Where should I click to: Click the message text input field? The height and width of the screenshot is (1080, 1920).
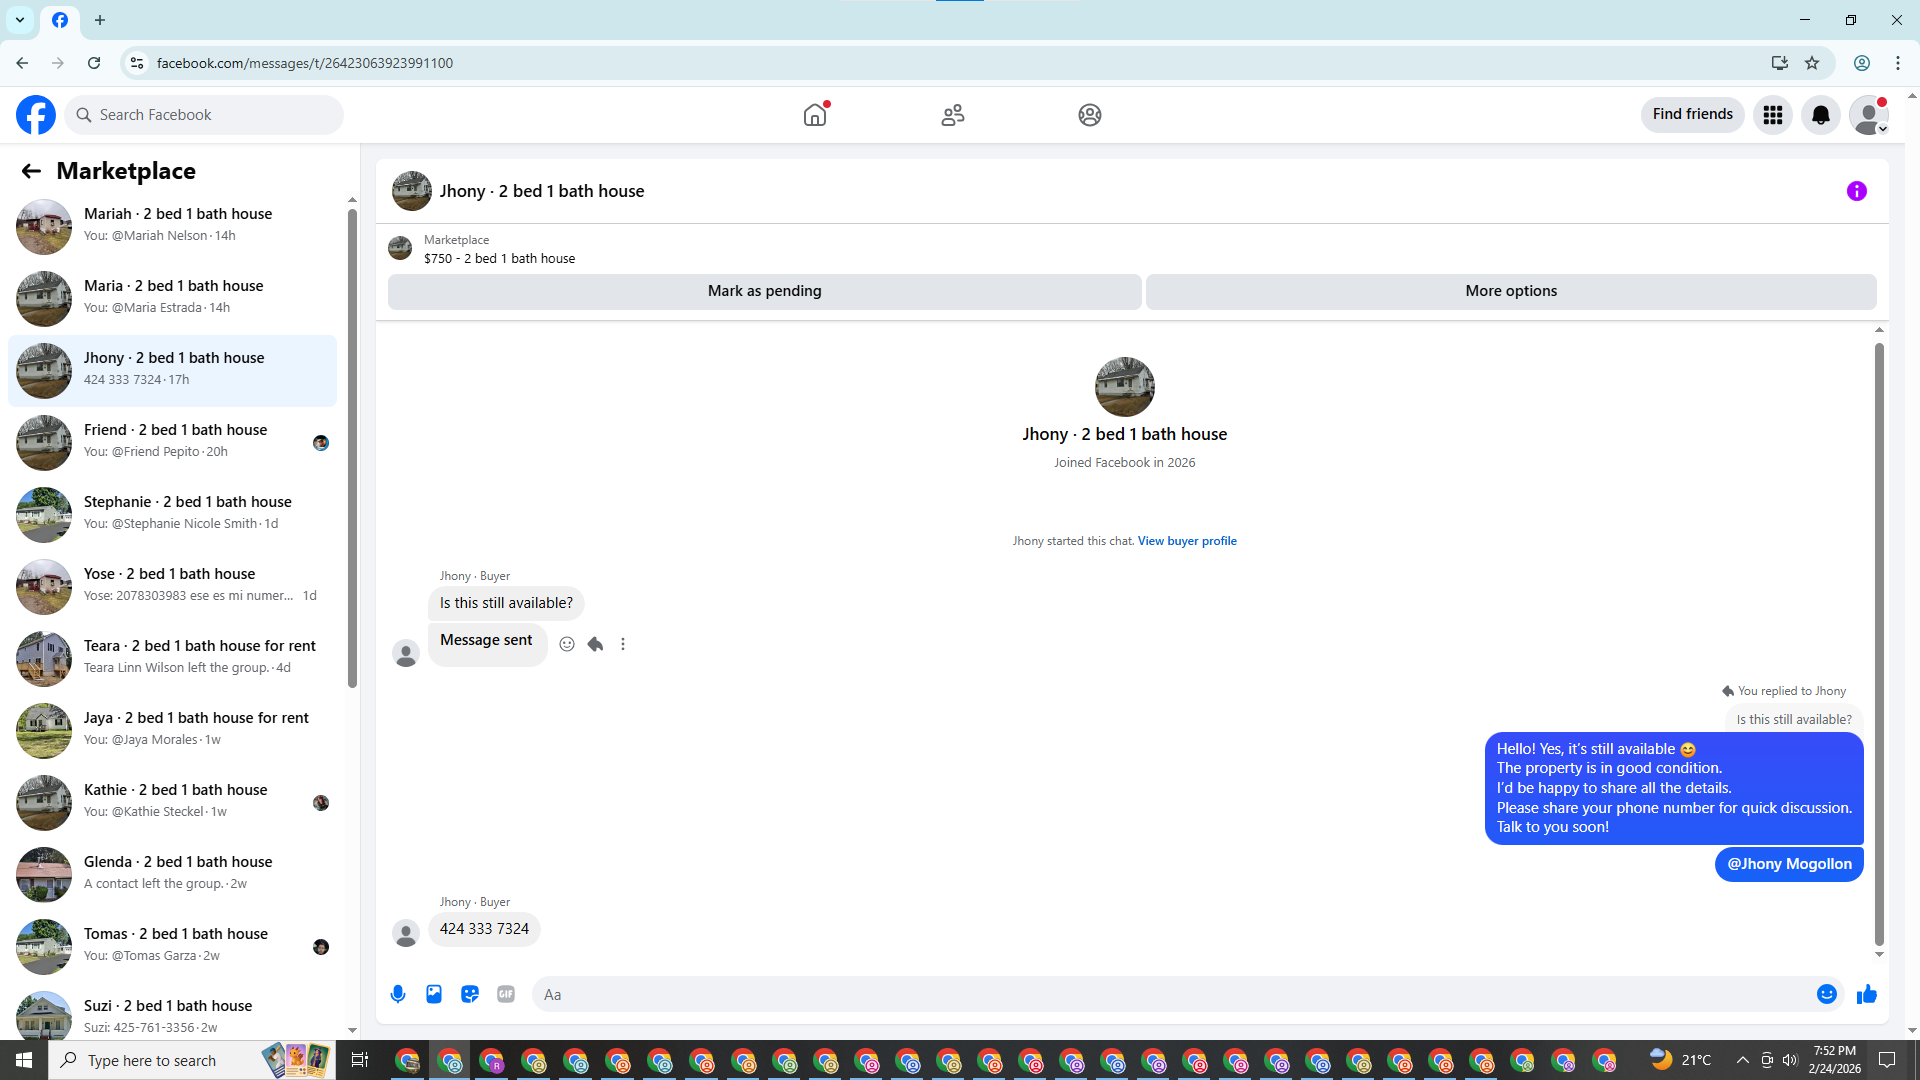1170,994
